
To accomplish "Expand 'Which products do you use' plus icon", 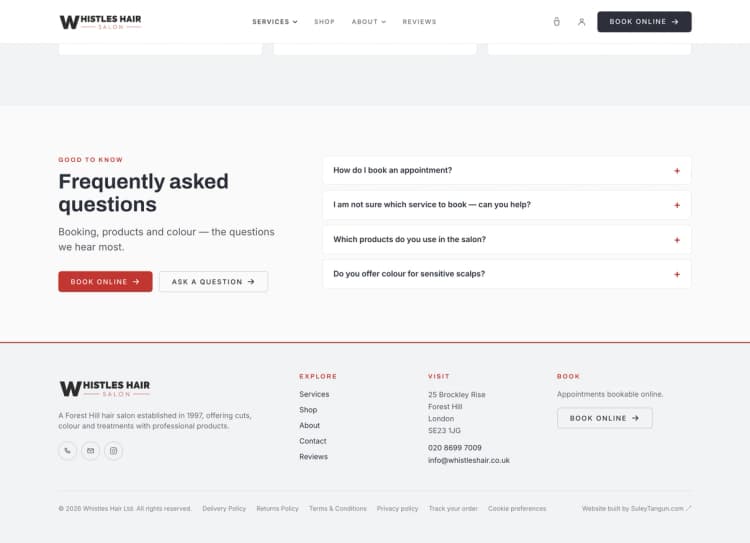I will pyautogui.click(x=677, y=240).
